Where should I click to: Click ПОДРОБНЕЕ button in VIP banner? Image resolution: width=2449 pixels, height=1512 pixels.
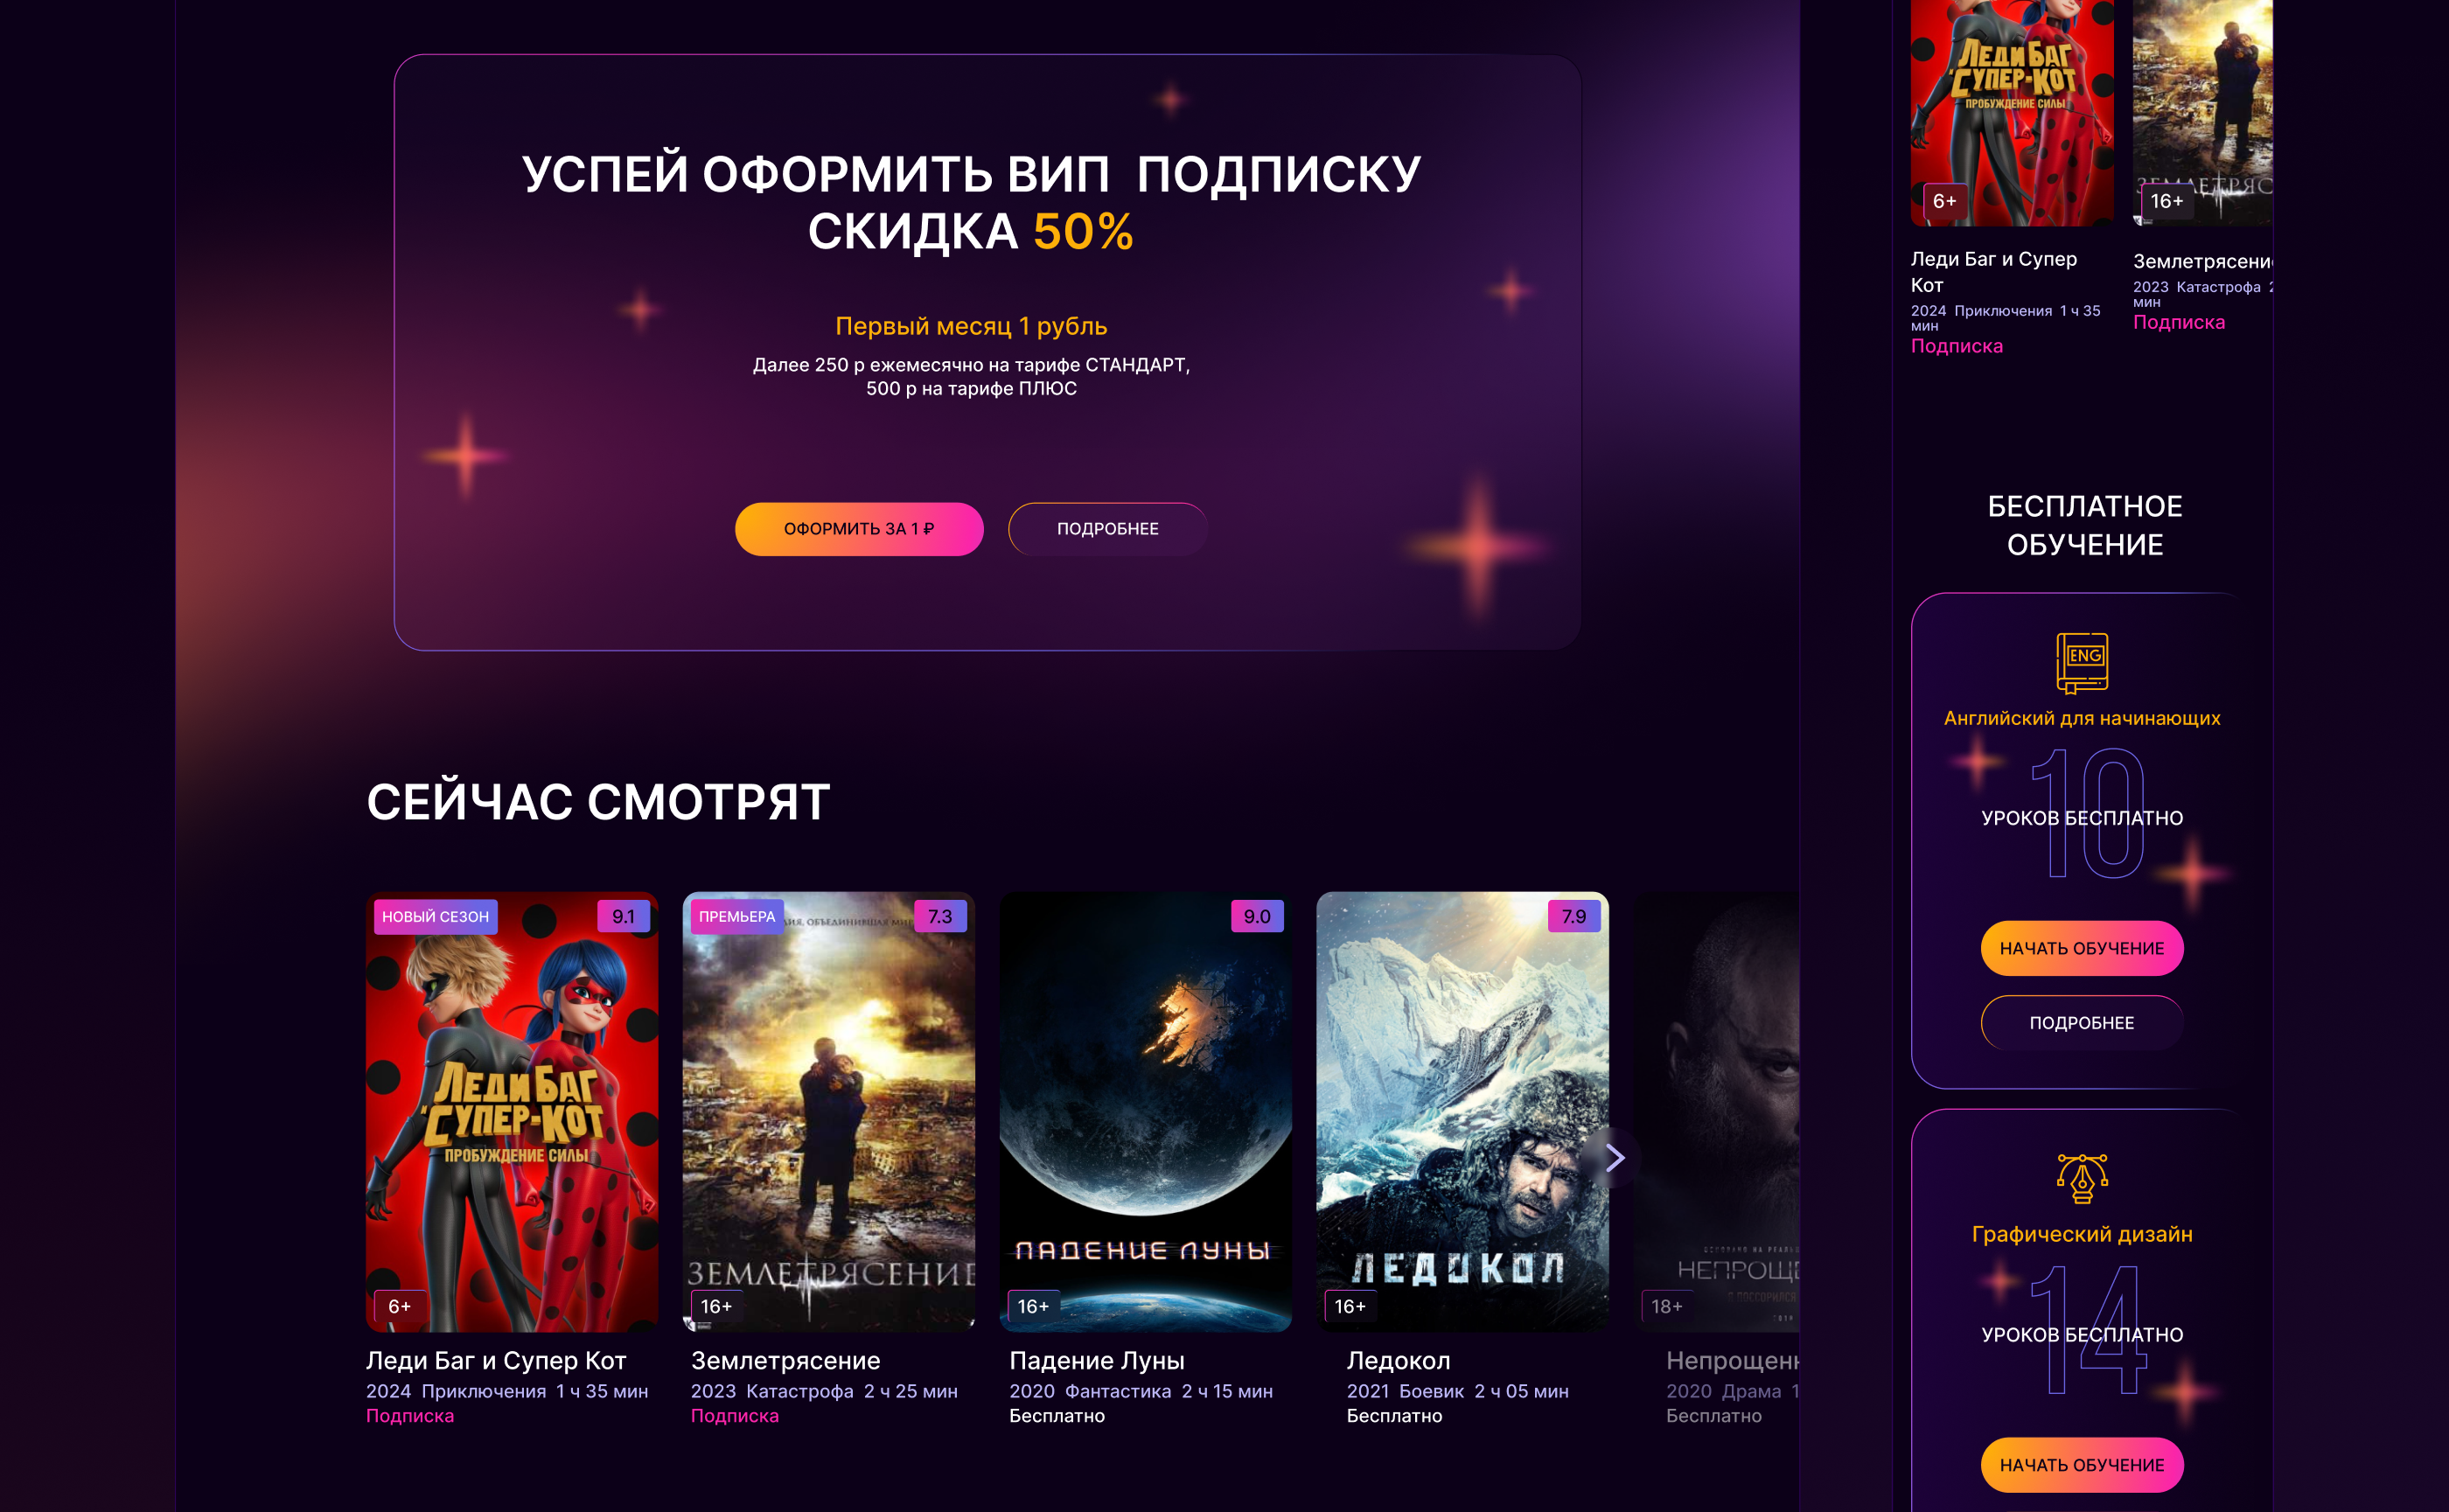coord(1108,529)
